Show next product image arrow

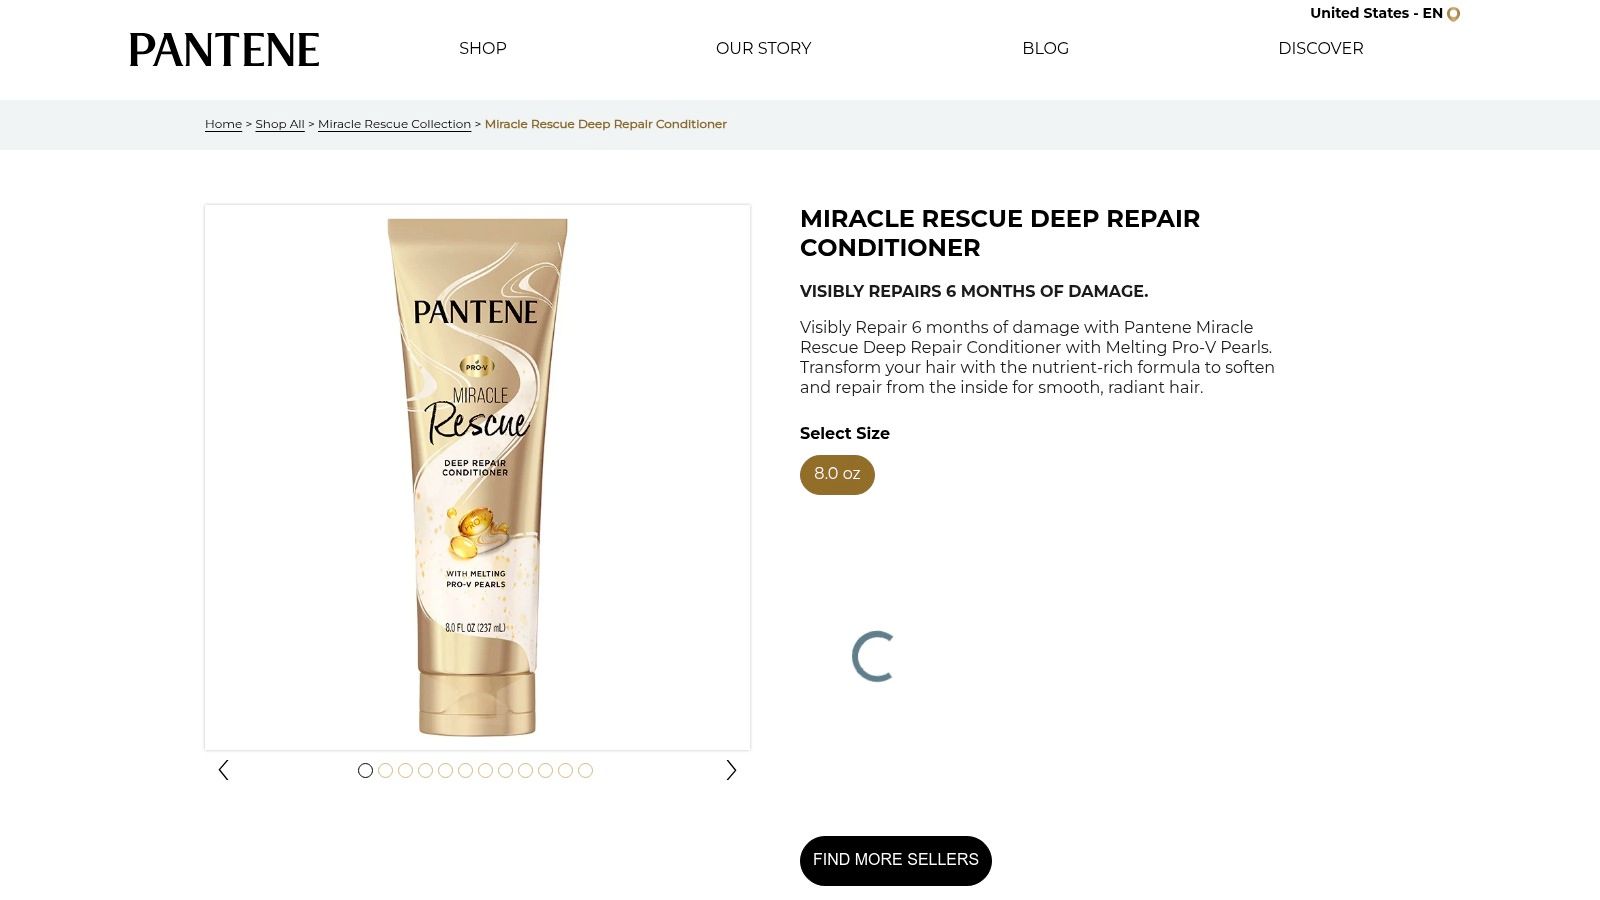coord(731,770)
